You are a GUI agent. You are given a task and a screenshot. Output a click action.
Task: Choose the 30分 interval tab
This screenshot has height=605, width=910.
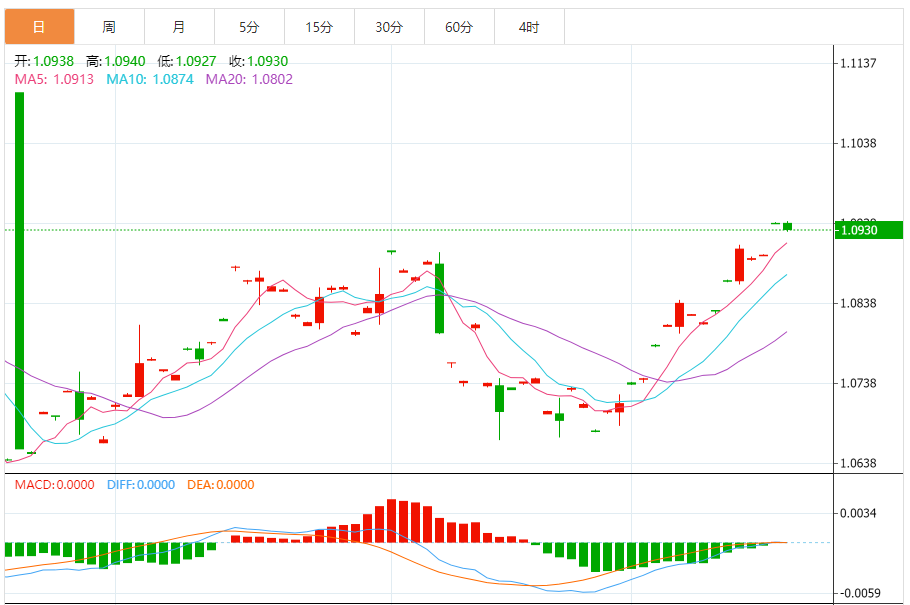[x=389, y=27]
